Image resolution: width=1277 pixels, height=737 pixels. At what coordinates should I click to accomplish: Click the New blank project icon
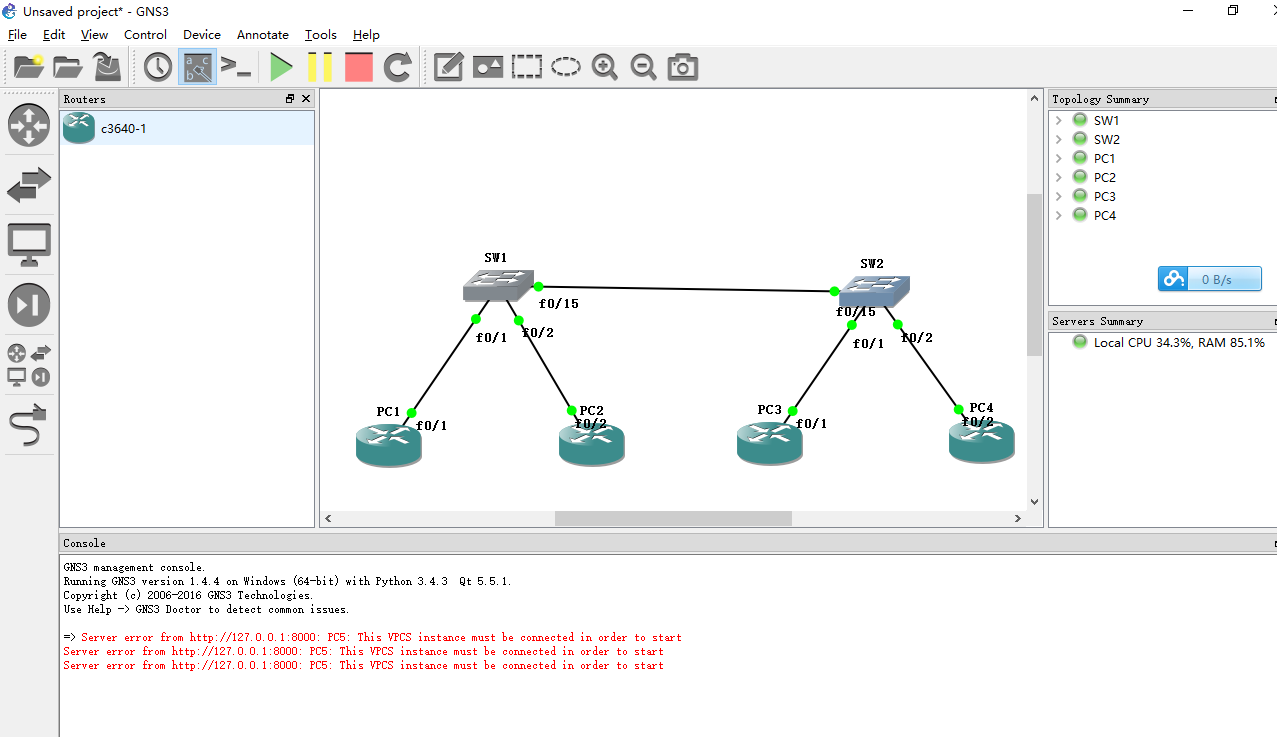click(x=28, y=67)
